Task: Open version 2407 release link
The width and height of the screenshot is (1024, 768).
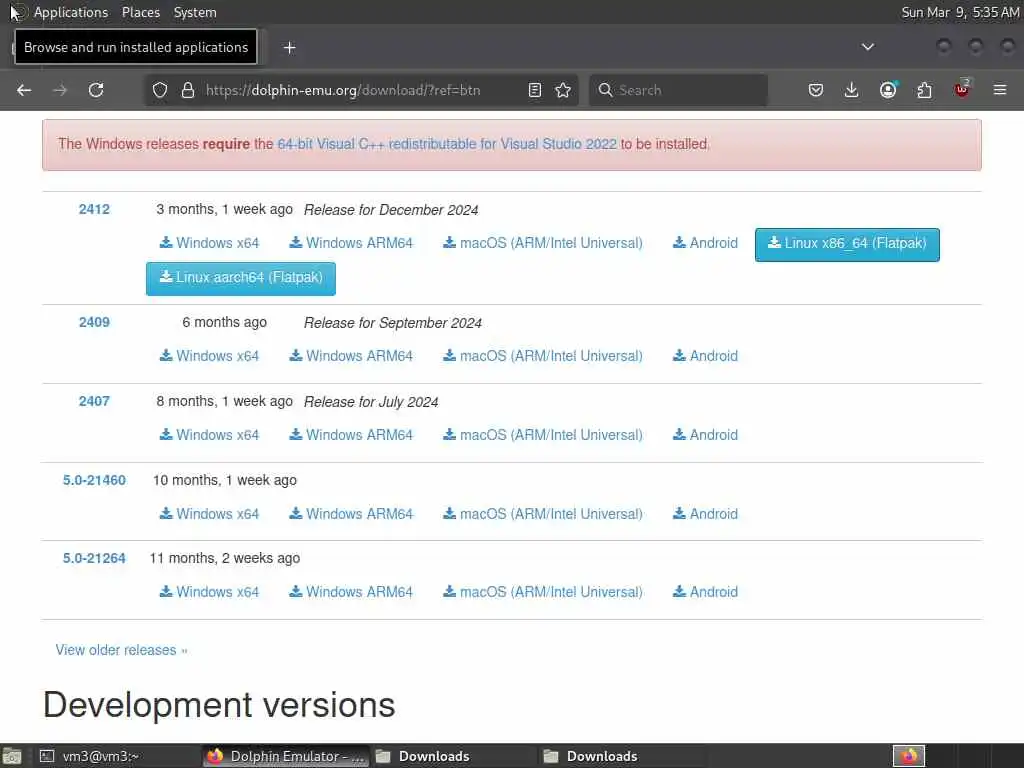Action: point(94,402)
